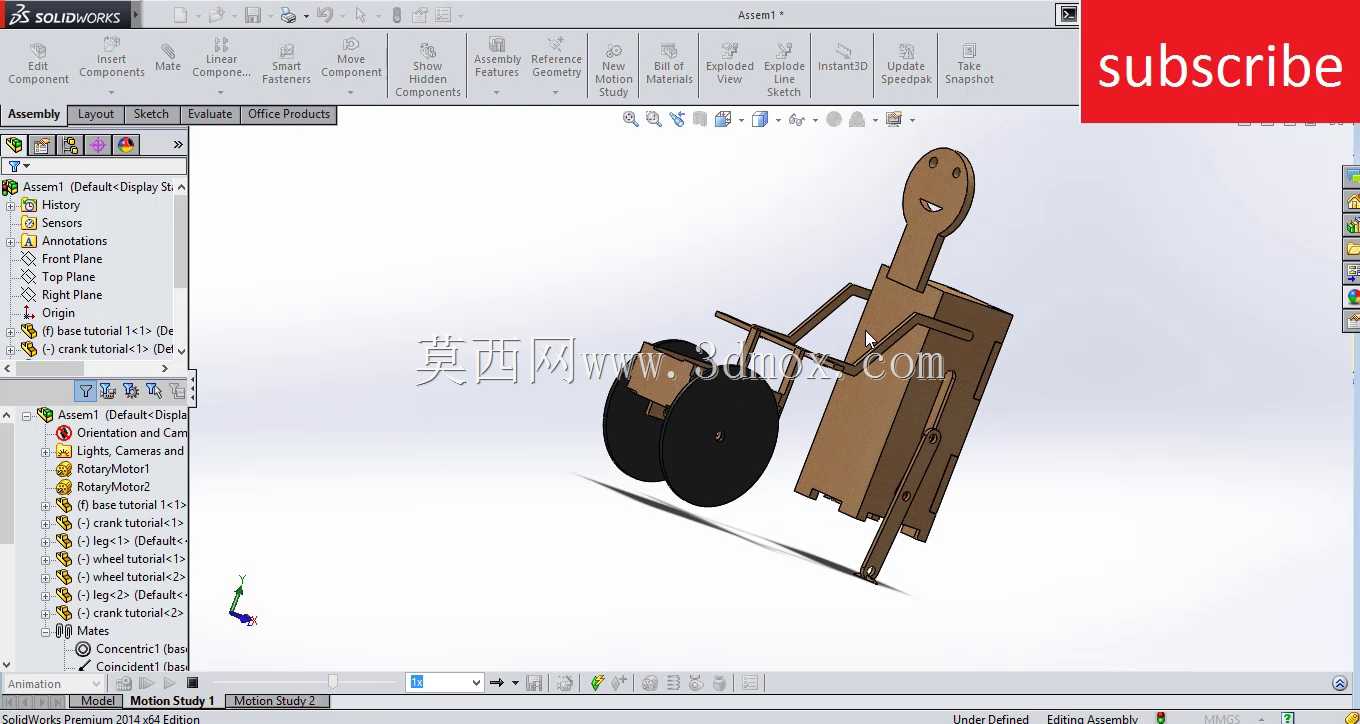Expand the History folder
Image resolution: width=1360 pixels, height=724 pixels.
pyautogui.click(x=11, y=205)
